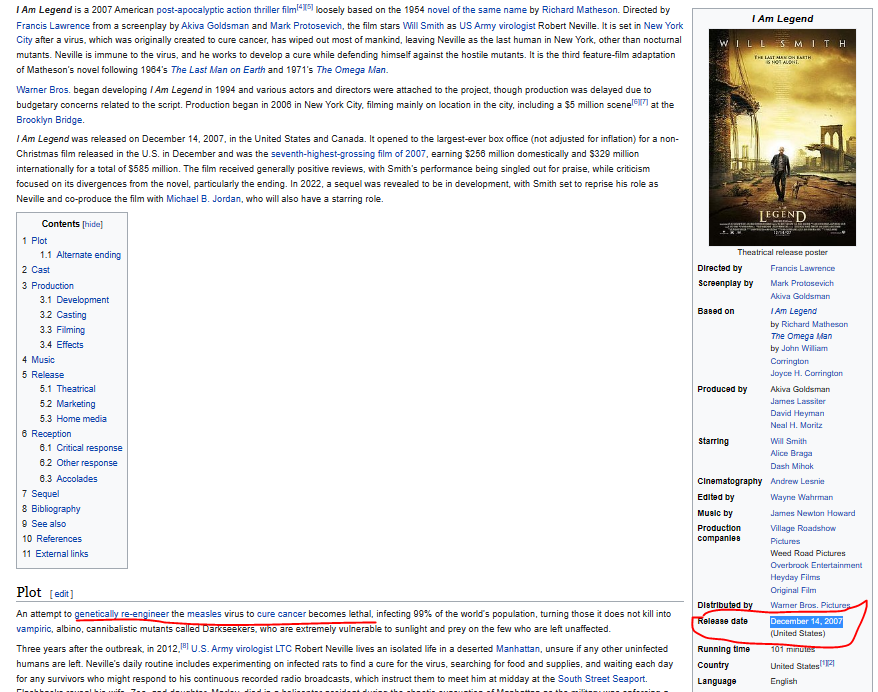The width and height of the screenshot is (878, 692).
Task: Open the 'novel of the same name' link
Action: coord(477,10)
